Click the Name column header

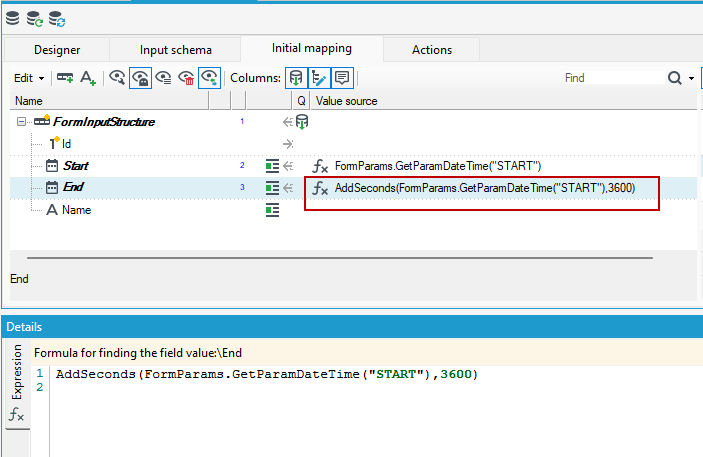point(109,101)
